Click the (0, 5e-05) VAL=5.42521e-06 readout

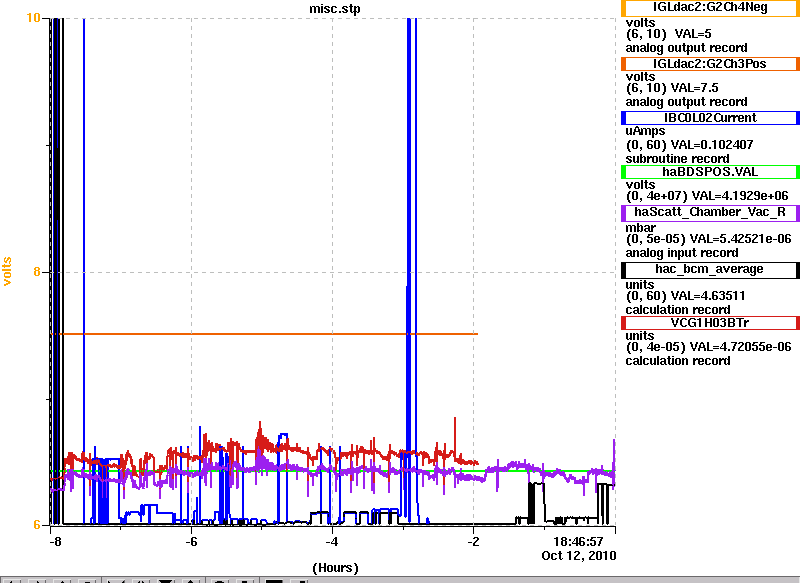point(709,239)
